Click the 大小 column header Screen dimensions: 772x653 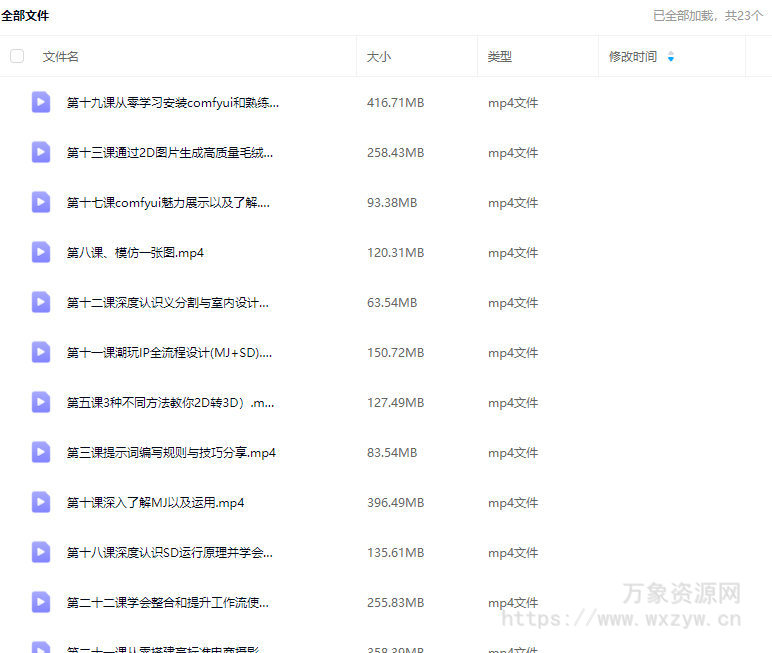tap(379, 57)
